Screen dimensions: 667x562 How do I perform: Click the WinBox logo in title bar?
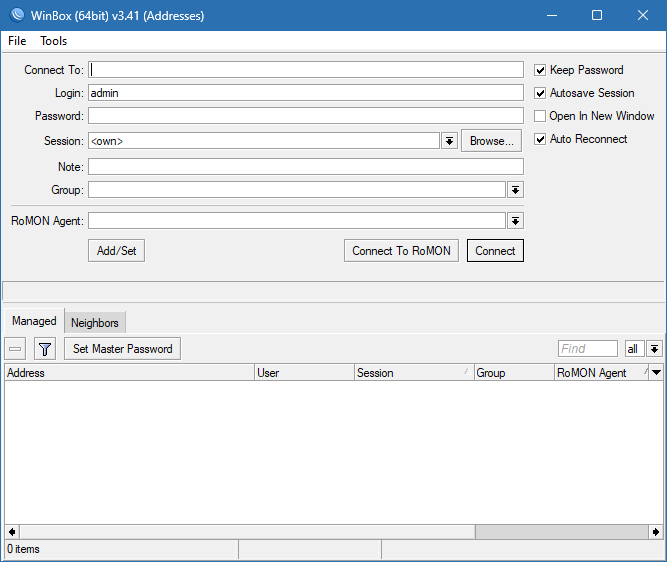[17, 15]
